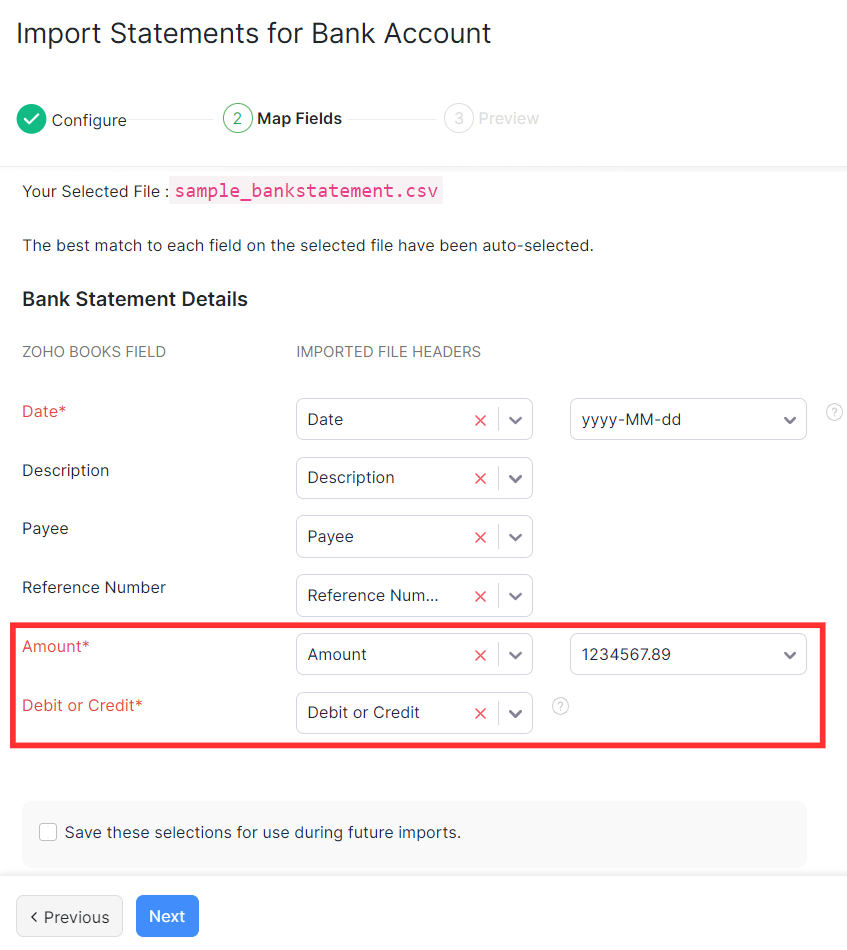This screenshot has width=847, height=950.
Task: Open the Date header dropdown
Action: click(515, 419)
